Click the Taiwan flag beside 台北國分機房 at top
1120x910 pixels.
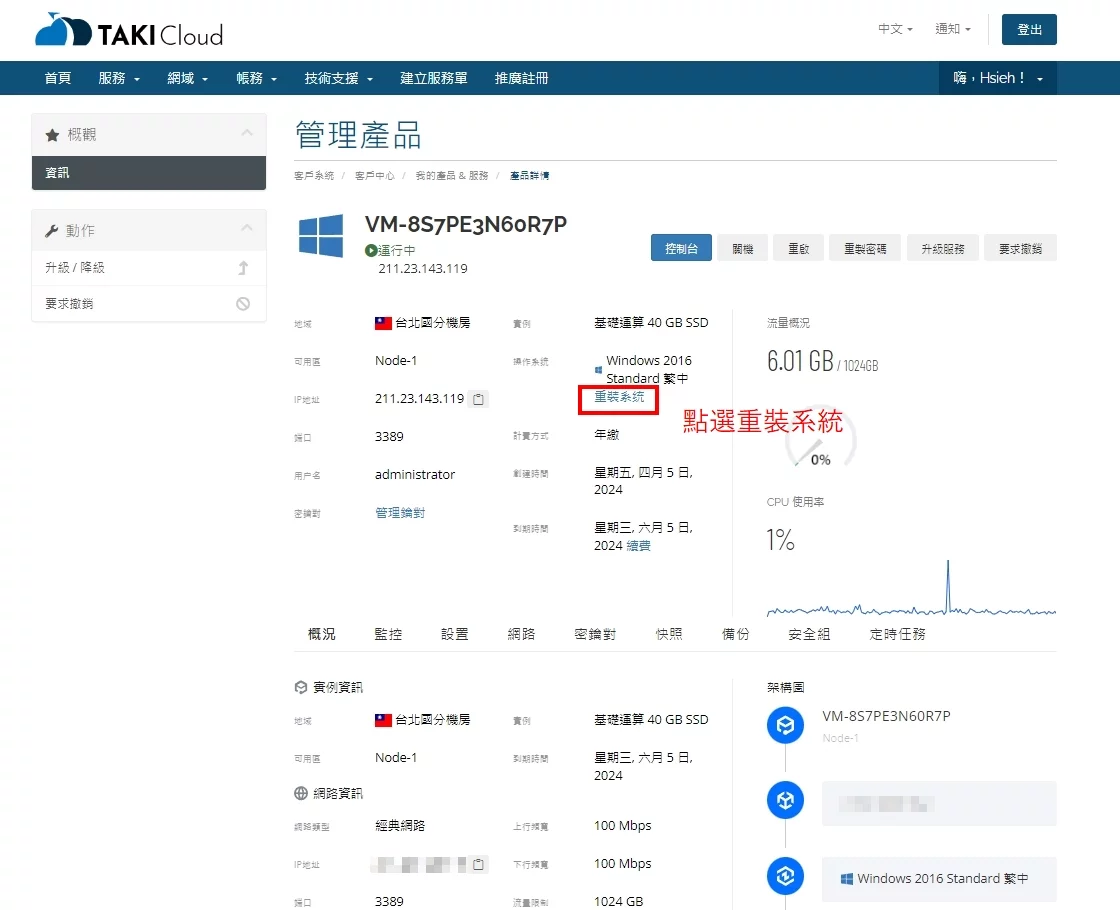coord(384,324)
